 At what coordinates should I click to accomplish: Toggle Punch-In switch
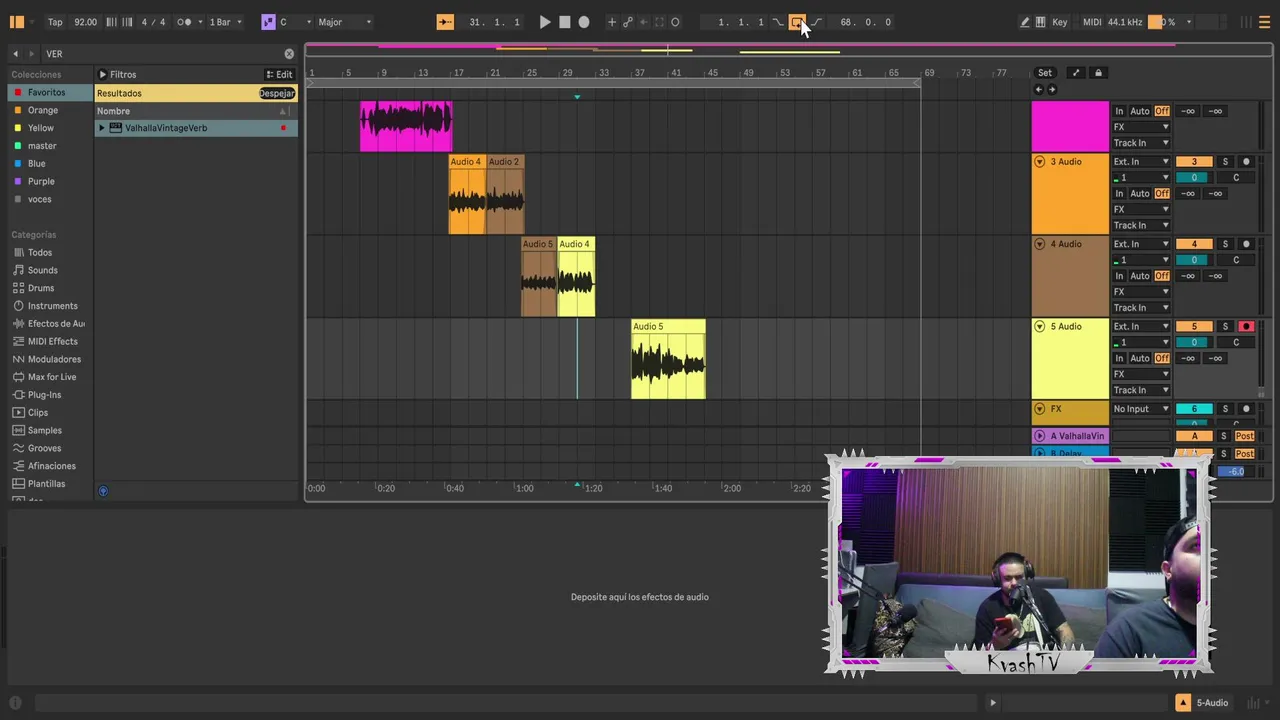[778, 22]
